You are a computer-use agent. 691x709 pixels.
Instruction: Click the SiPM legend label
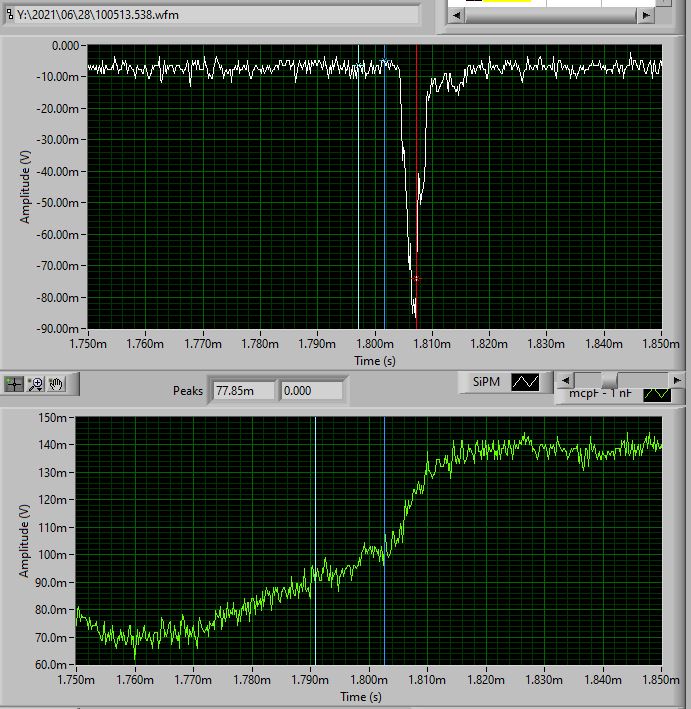486,382
